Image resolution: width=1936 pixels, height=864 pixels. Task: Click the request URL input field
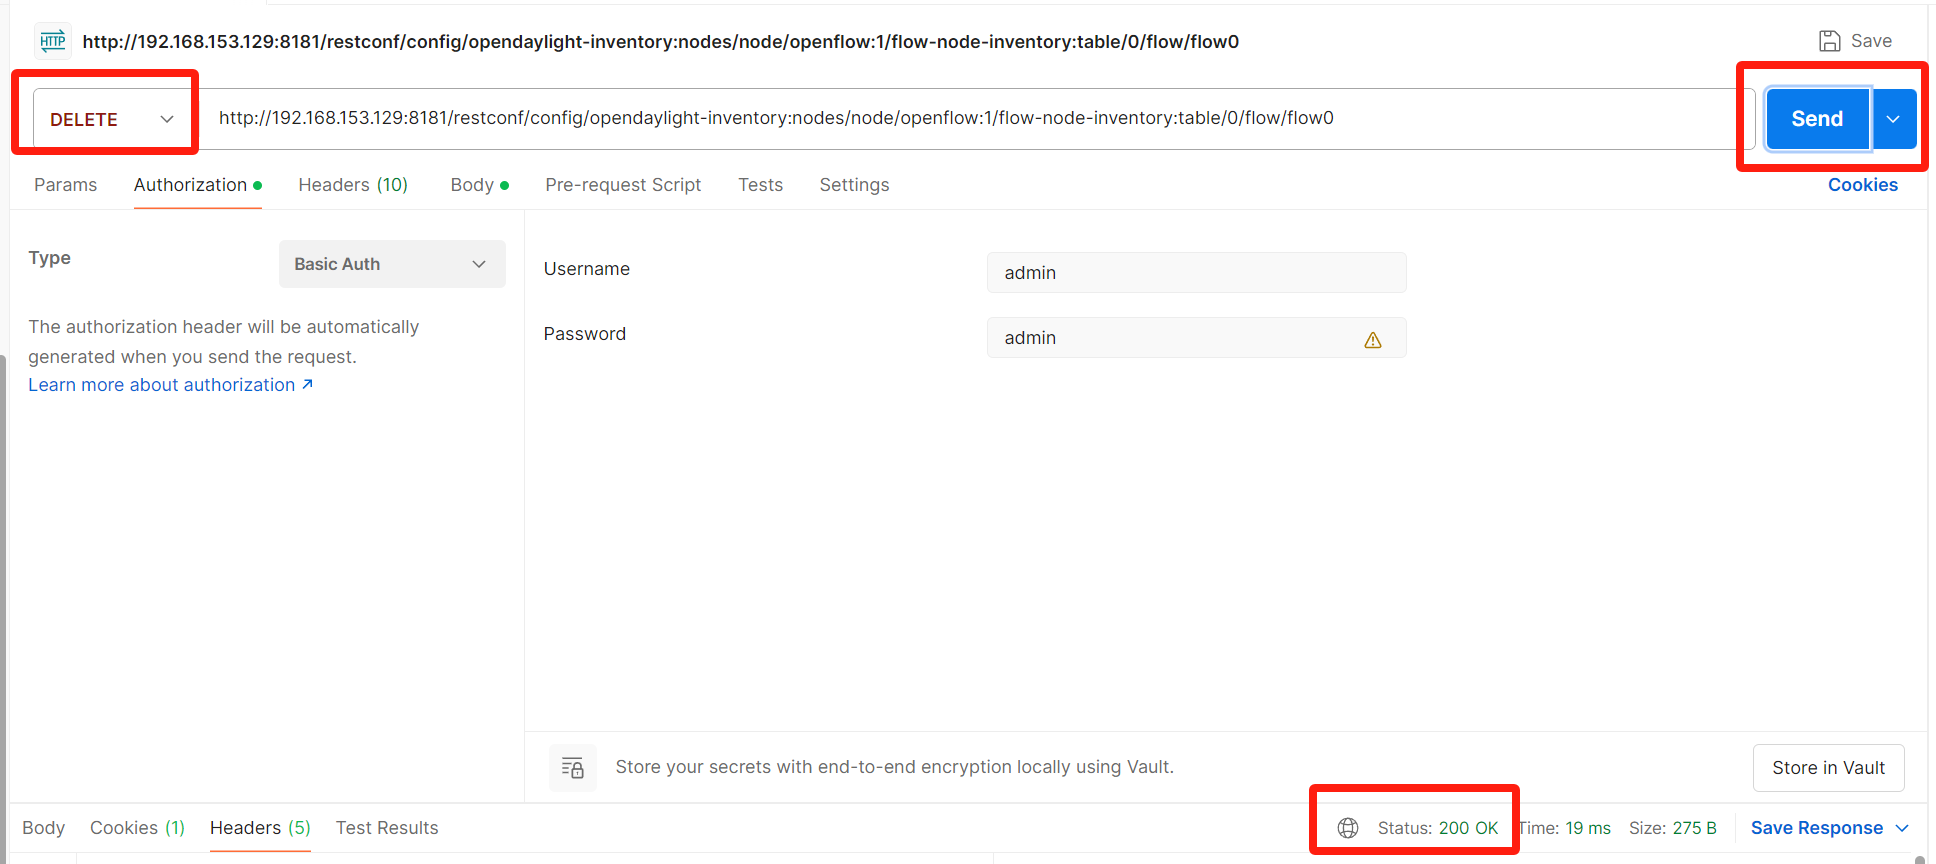tap(978, 118)
